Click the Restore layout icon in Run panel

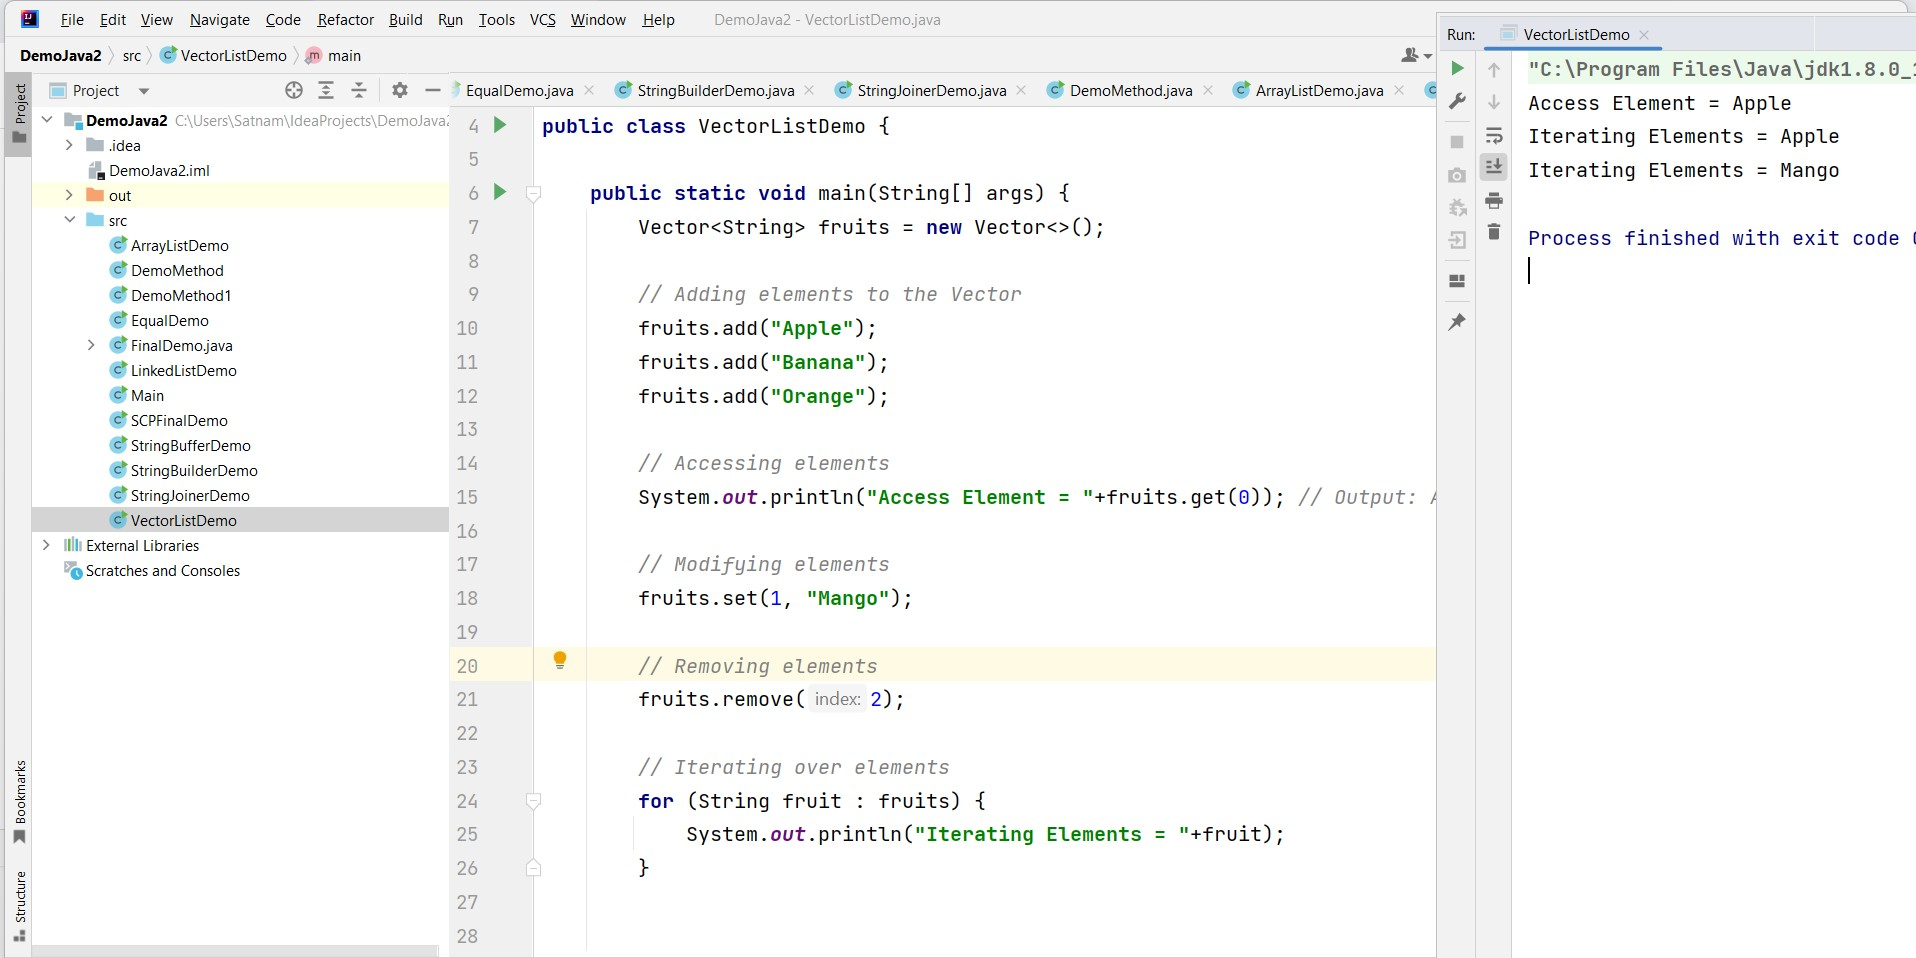[x=1457, y=281]
